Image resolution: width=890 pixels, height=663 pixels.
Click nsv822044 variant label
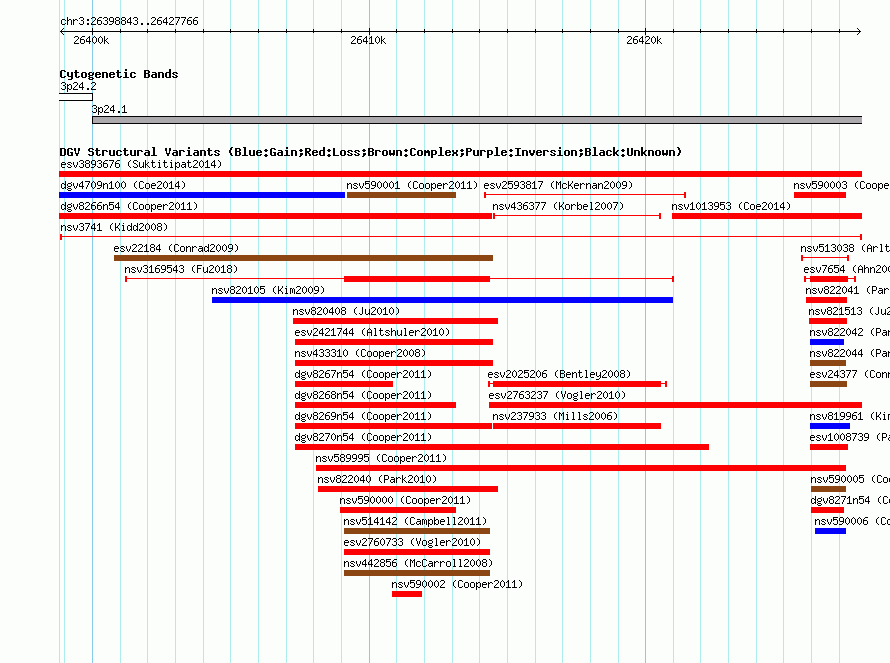(x=850, y=353)
